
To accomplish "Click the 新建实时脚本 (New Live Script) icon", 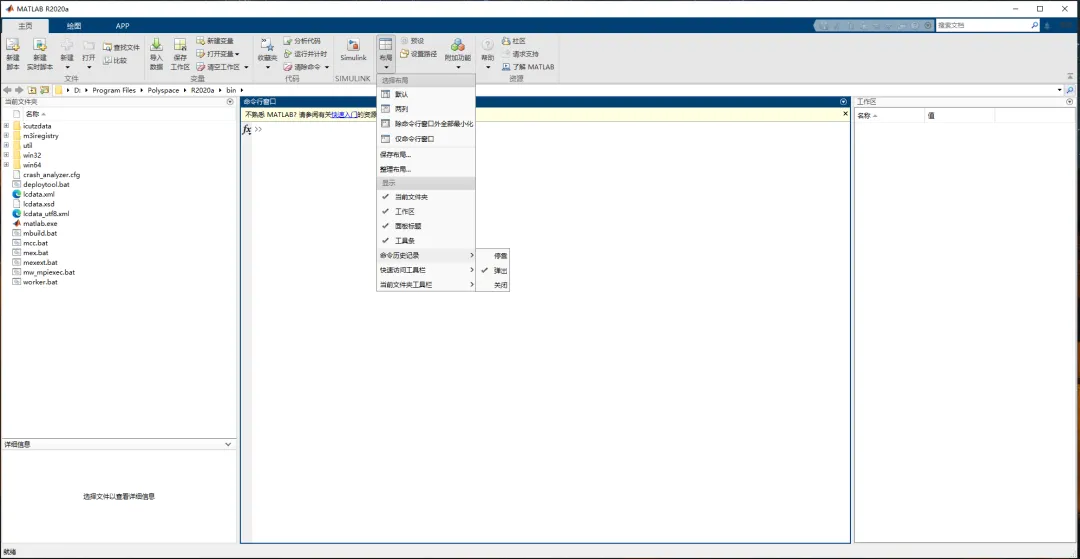I will (x=39, y=45).
